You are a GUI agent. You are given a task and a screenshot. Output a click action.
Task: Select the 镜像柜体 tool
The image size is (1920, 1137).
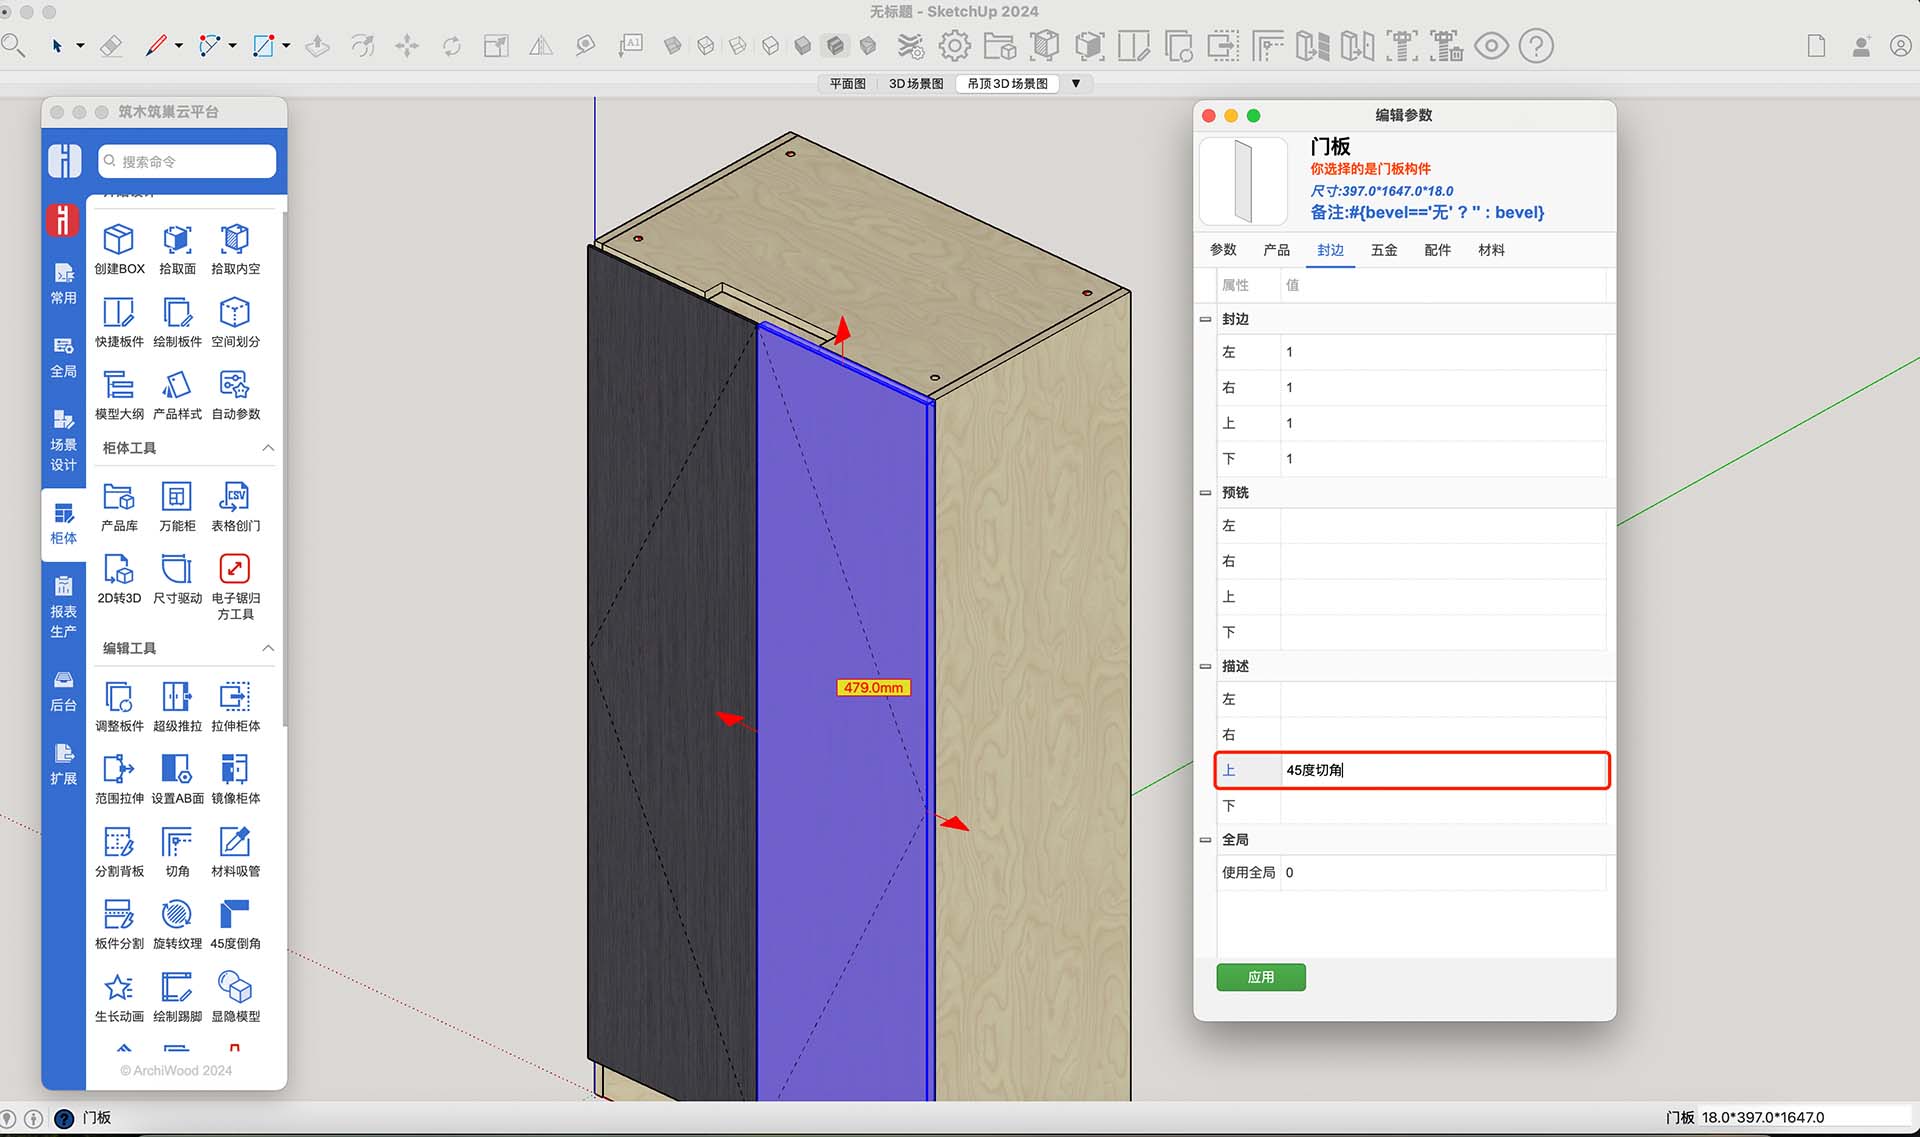click(x=235, y=769)
